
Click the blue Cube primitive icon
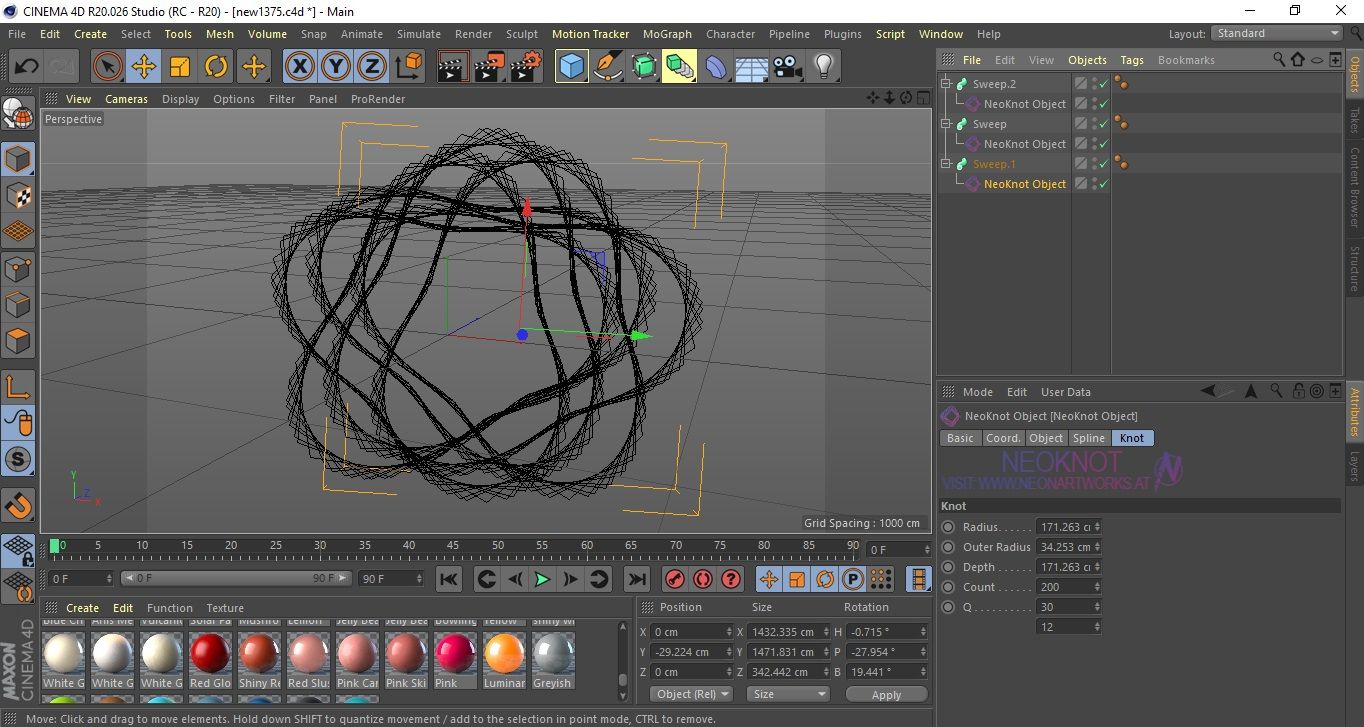click(571, 67)
